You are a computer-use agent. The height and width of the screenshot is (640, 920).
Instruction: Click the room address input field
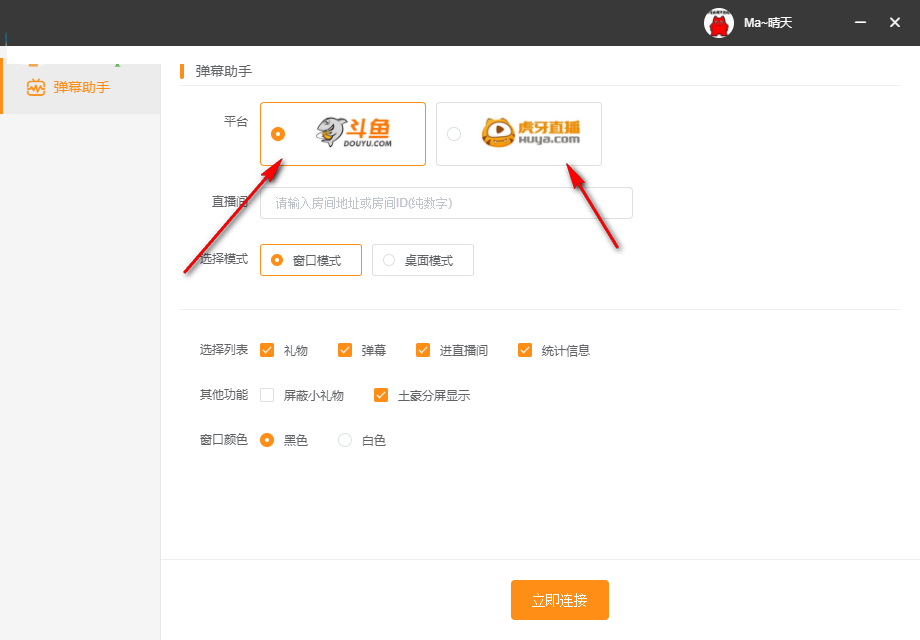[x=446, y=203]
